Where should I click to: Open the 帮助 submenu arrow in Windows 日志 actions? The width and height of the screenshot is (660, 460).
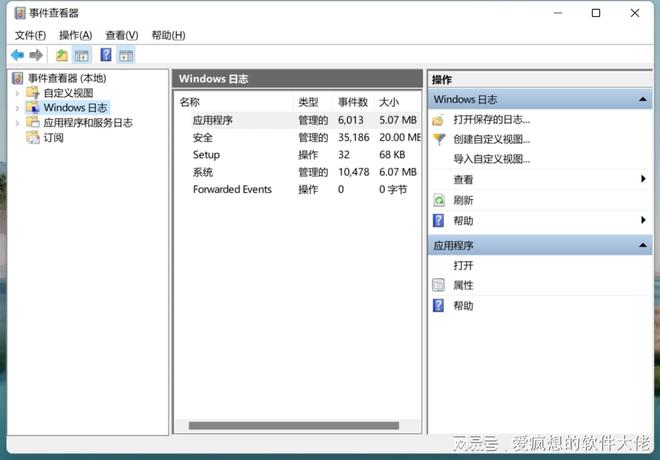point(643,220)
